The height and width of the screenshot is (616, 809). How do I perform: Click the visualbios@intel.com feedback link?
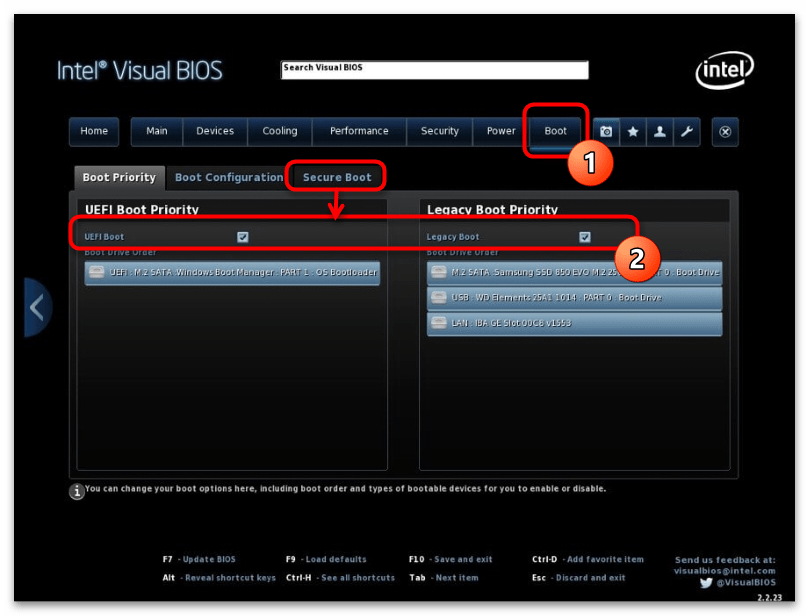pos(724,571)
